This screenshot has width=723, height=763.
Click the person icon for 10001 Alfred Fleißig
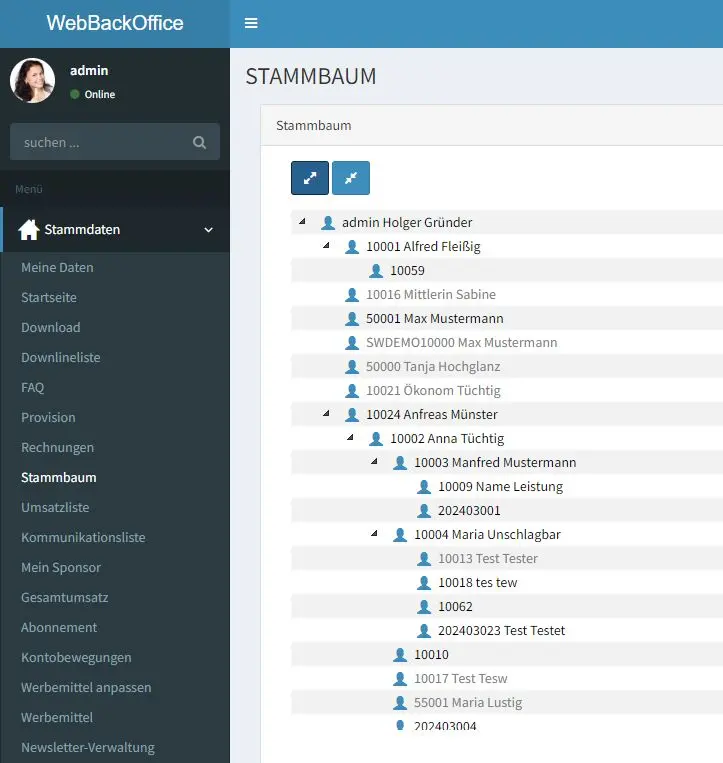click(x=352, y=247)
